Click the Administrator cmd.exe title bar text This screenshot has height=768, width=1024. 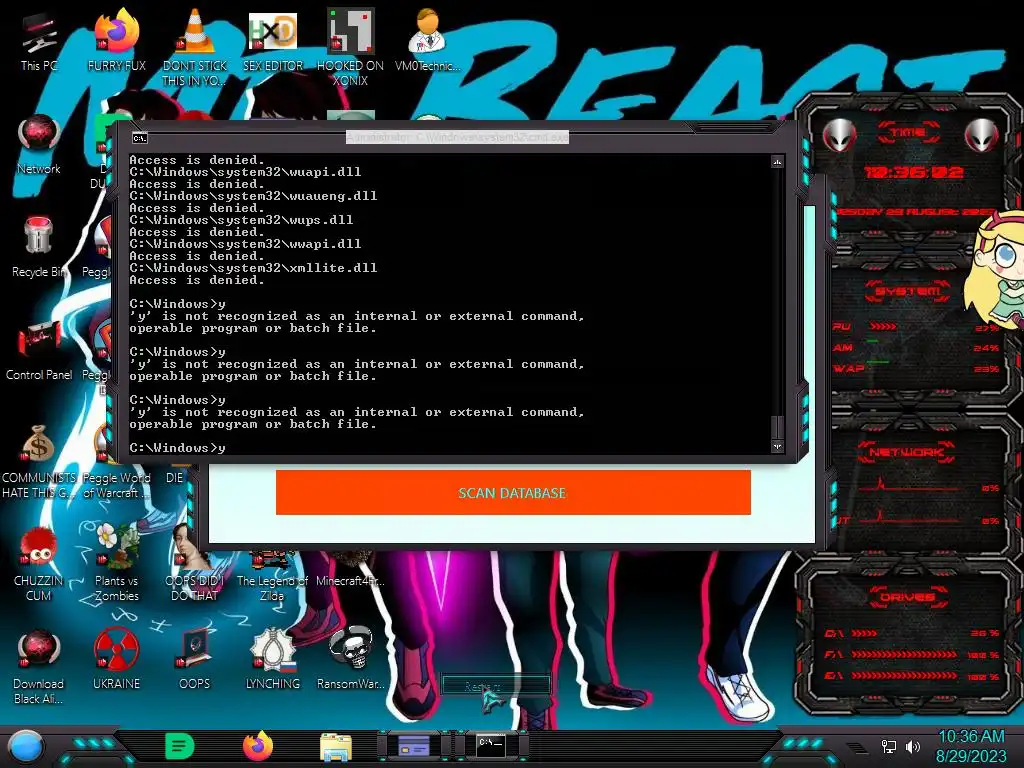click(457, 137)
